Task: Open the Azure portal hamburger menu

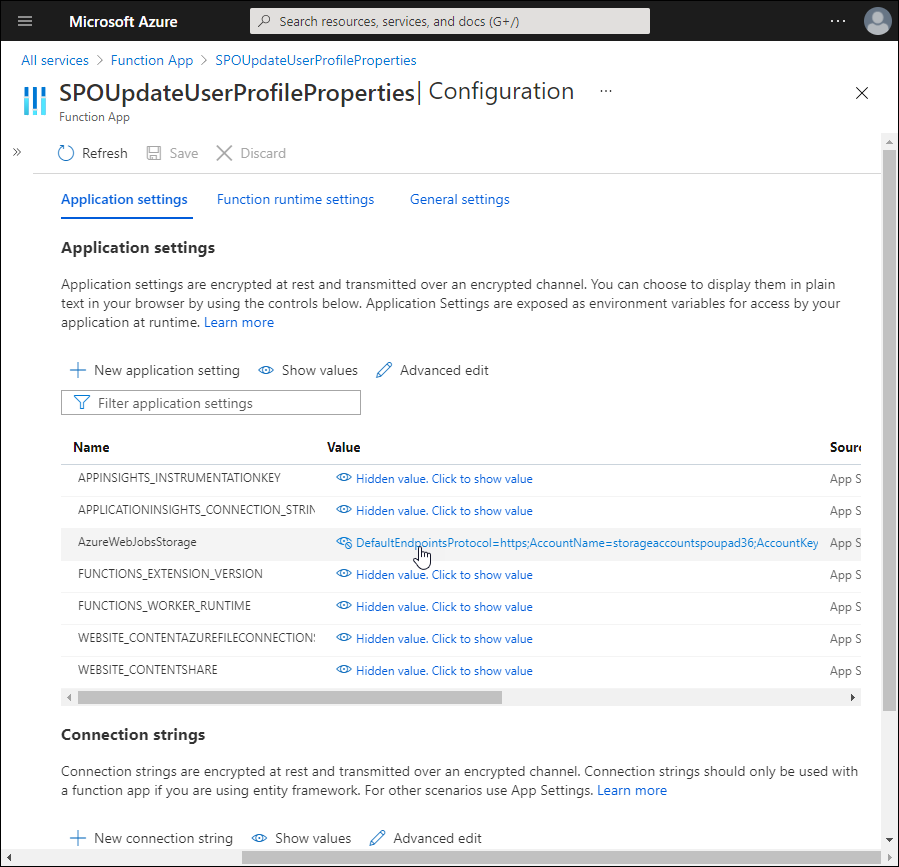Action: click(x=25, y=21)
